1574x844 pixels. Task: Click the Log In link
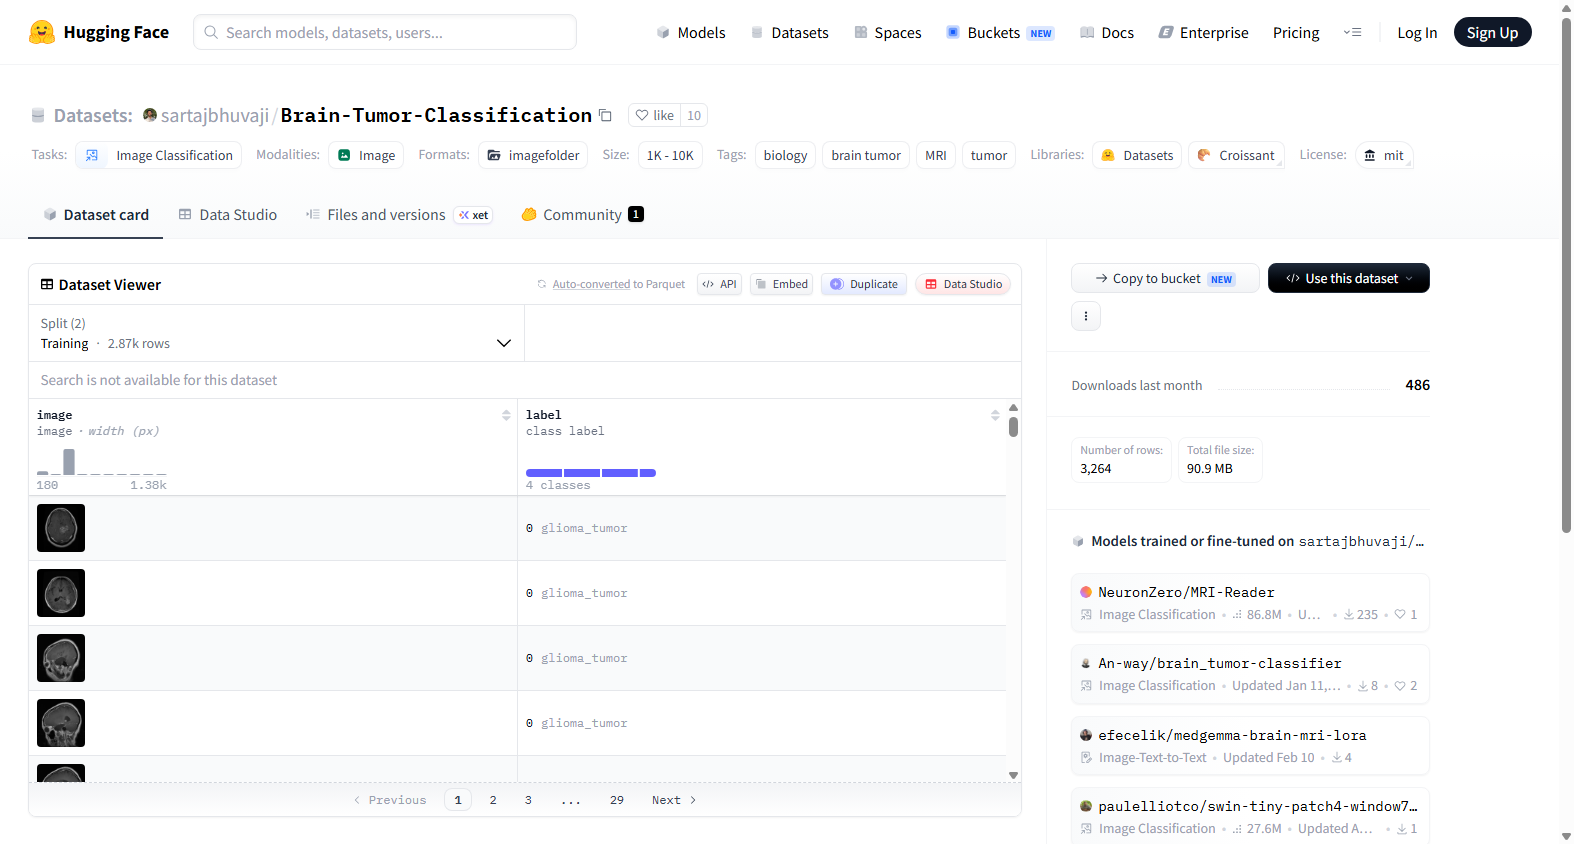click(1417, 32)
